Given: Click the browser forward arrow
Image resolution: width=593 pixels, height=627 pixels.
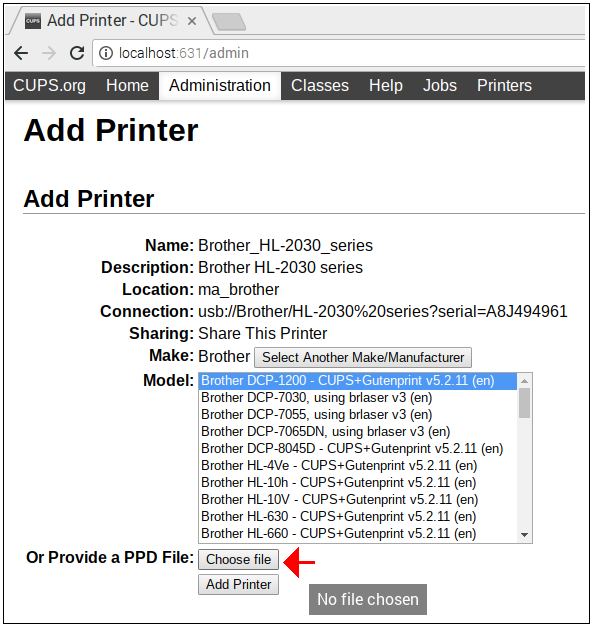Looking at the screenshot, I should [49, 53].
